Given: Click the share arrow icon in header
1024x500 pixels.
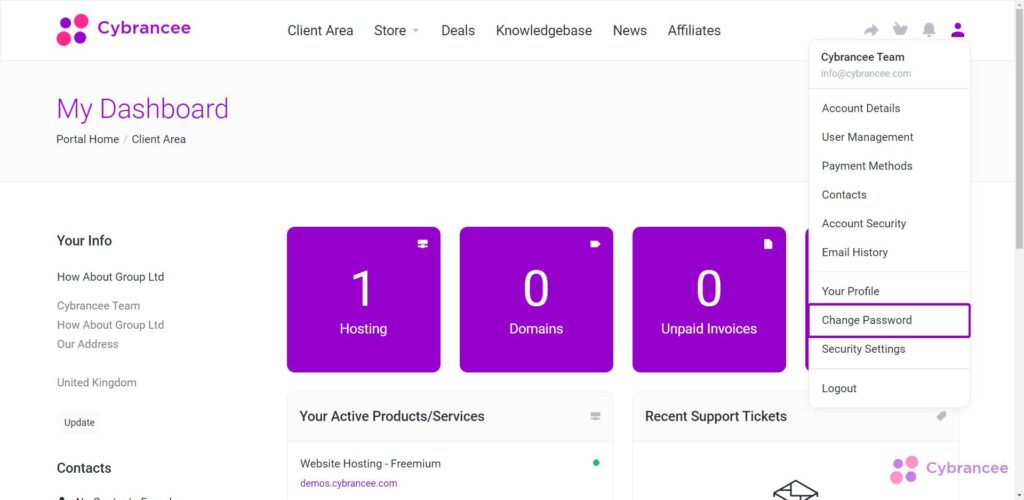Looking at the screenshot, I should point(871,30).
